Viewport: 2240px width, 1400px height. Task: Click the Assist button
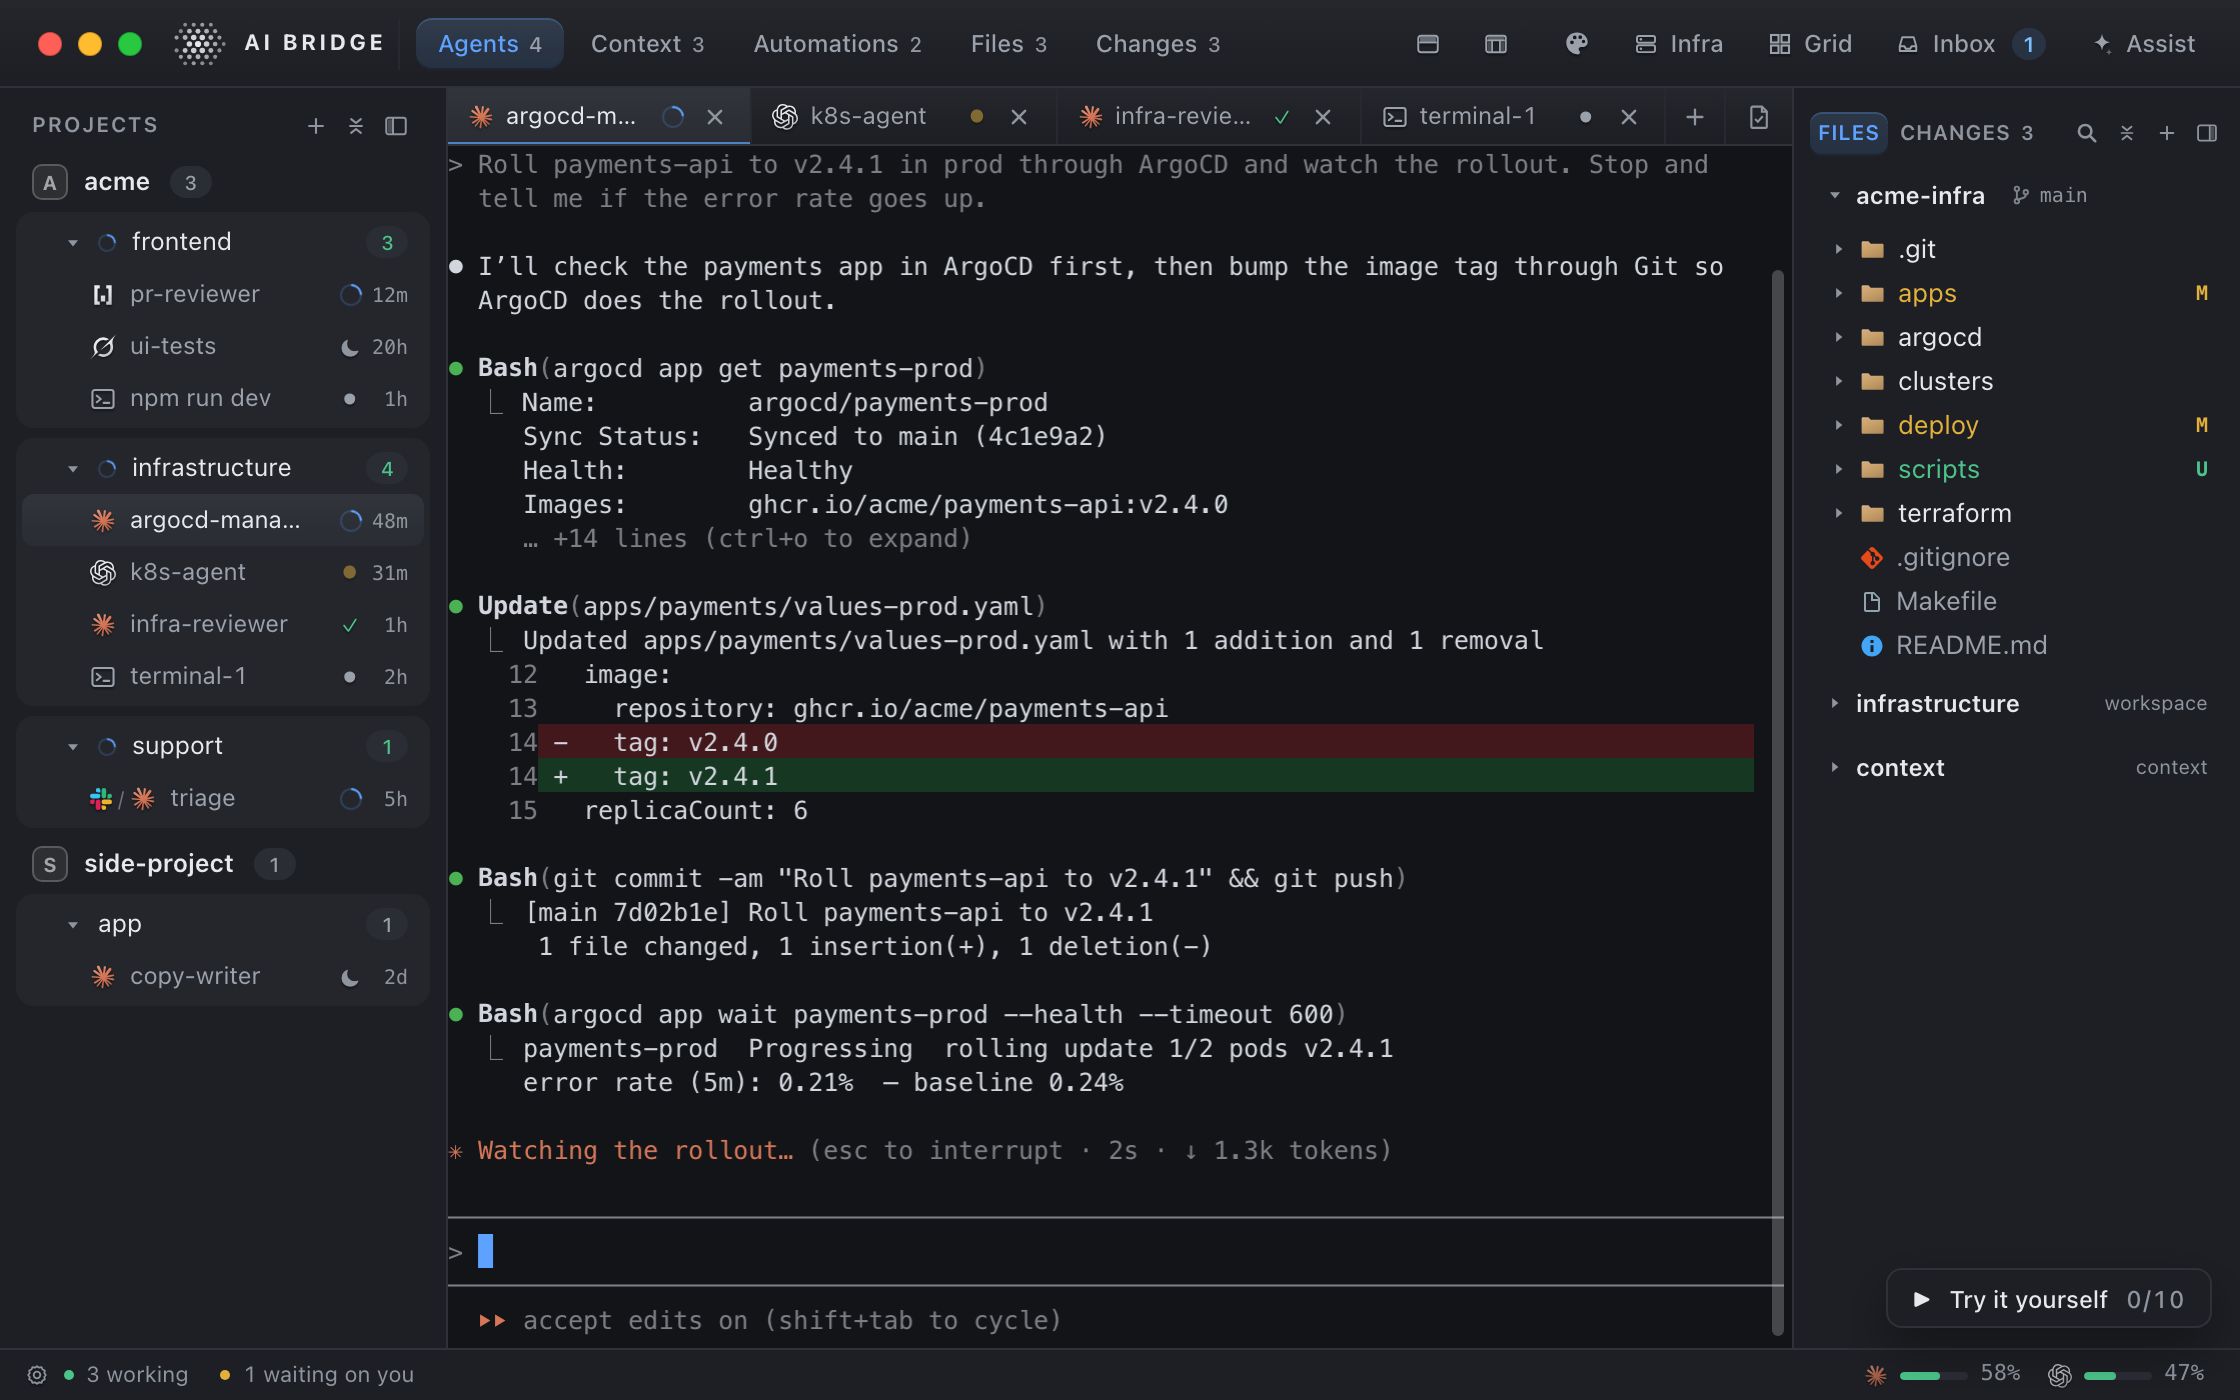click(2144, 44)
